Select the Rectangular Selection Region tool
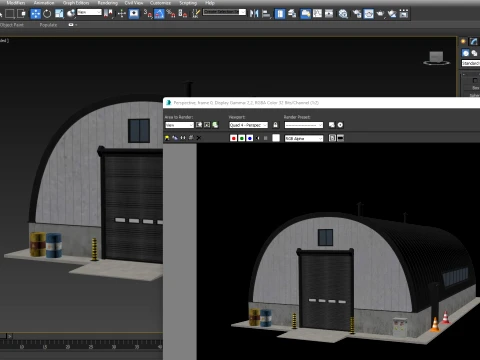 [10, 14]
